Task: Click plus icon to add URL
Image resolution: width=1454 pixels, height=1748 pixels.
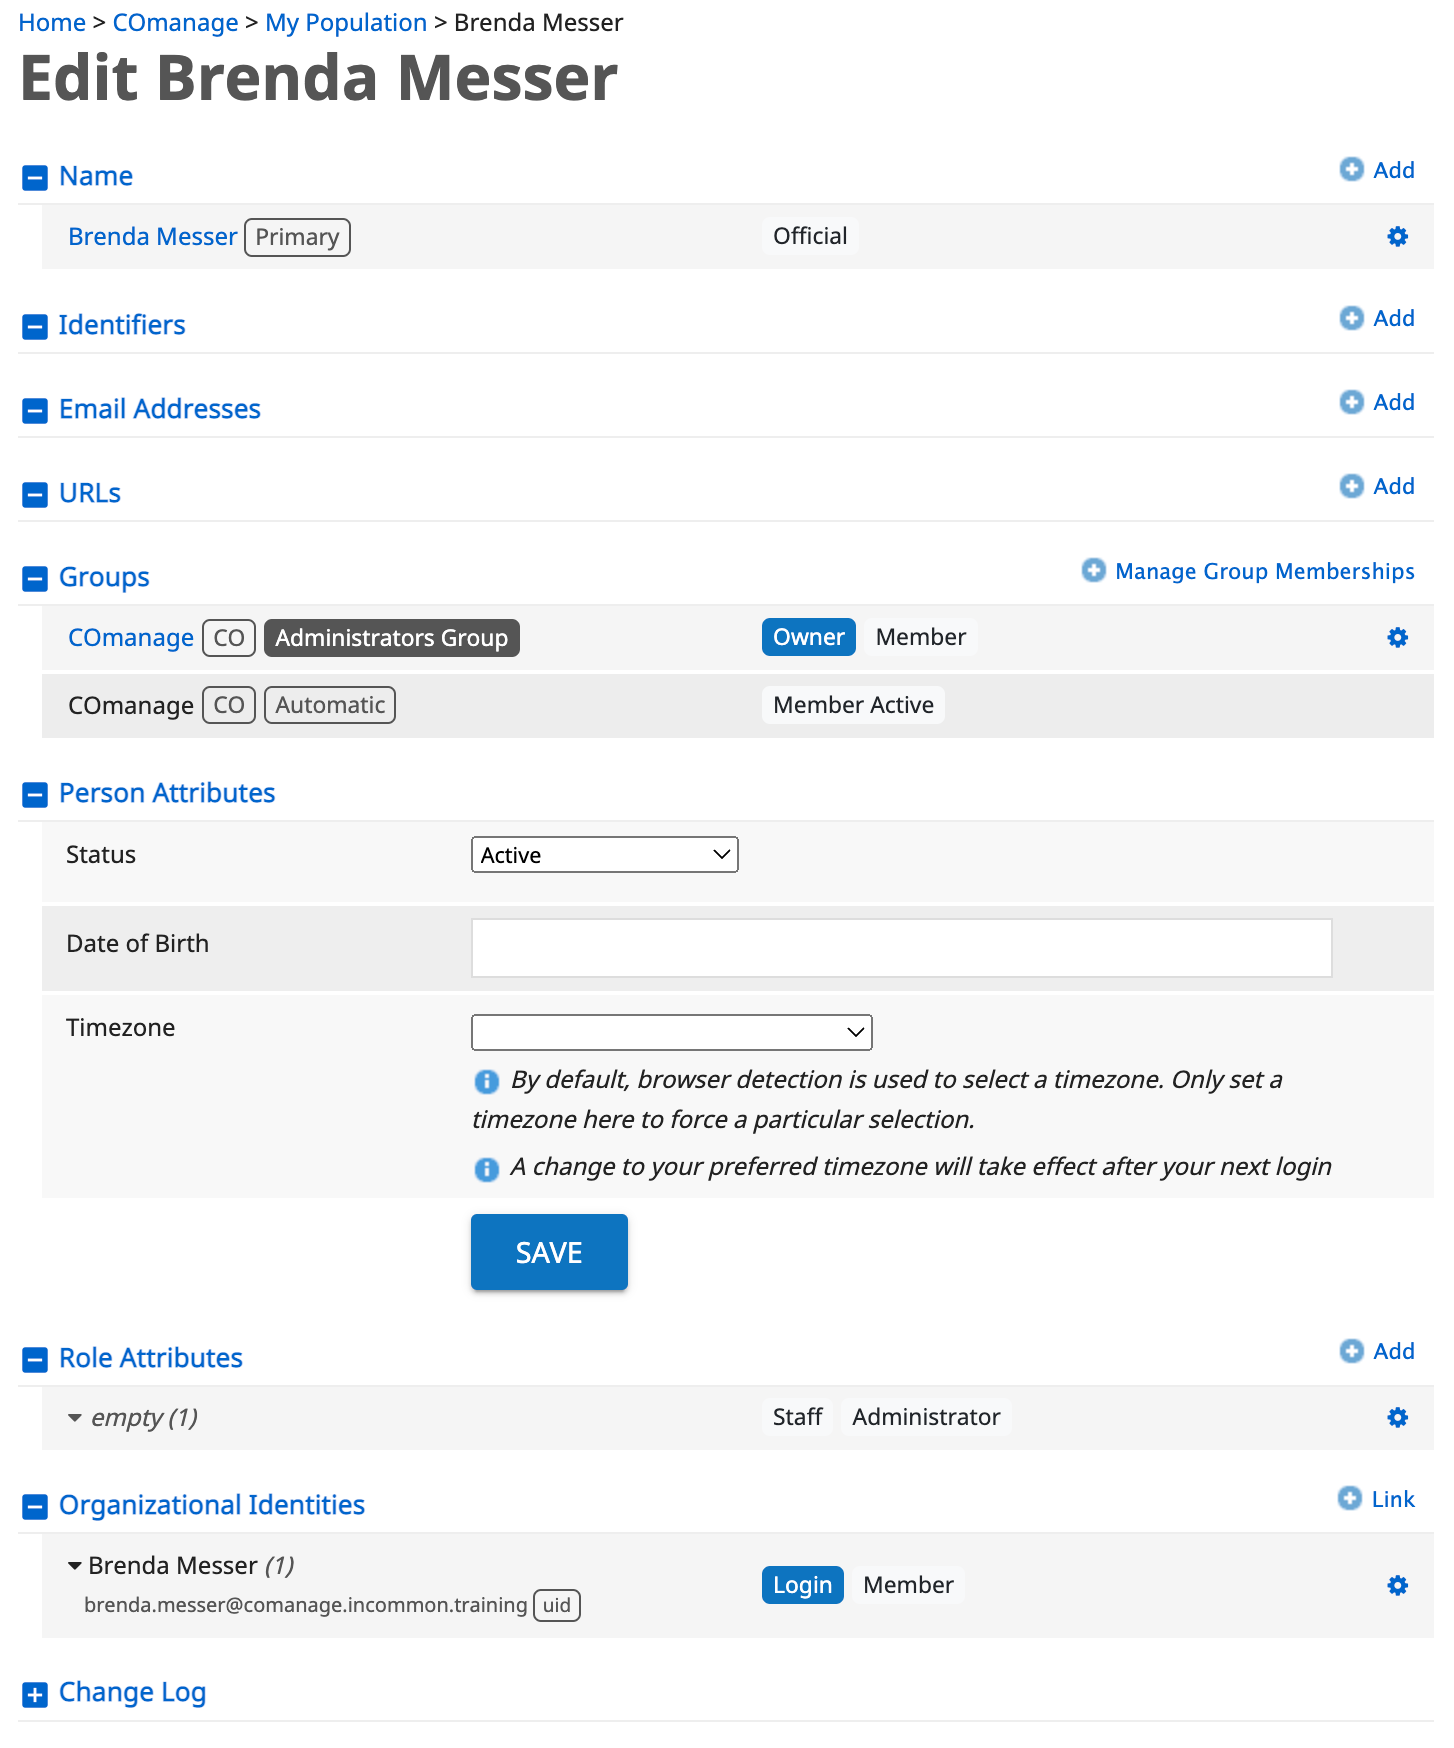Action: (x=1351, y=486)
